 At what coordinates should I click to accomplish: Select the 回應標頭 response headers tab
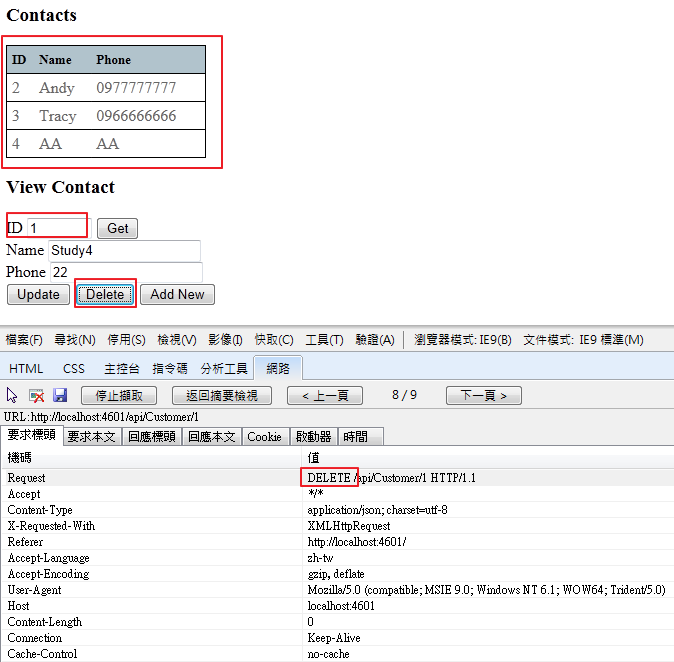pos(152,437)
